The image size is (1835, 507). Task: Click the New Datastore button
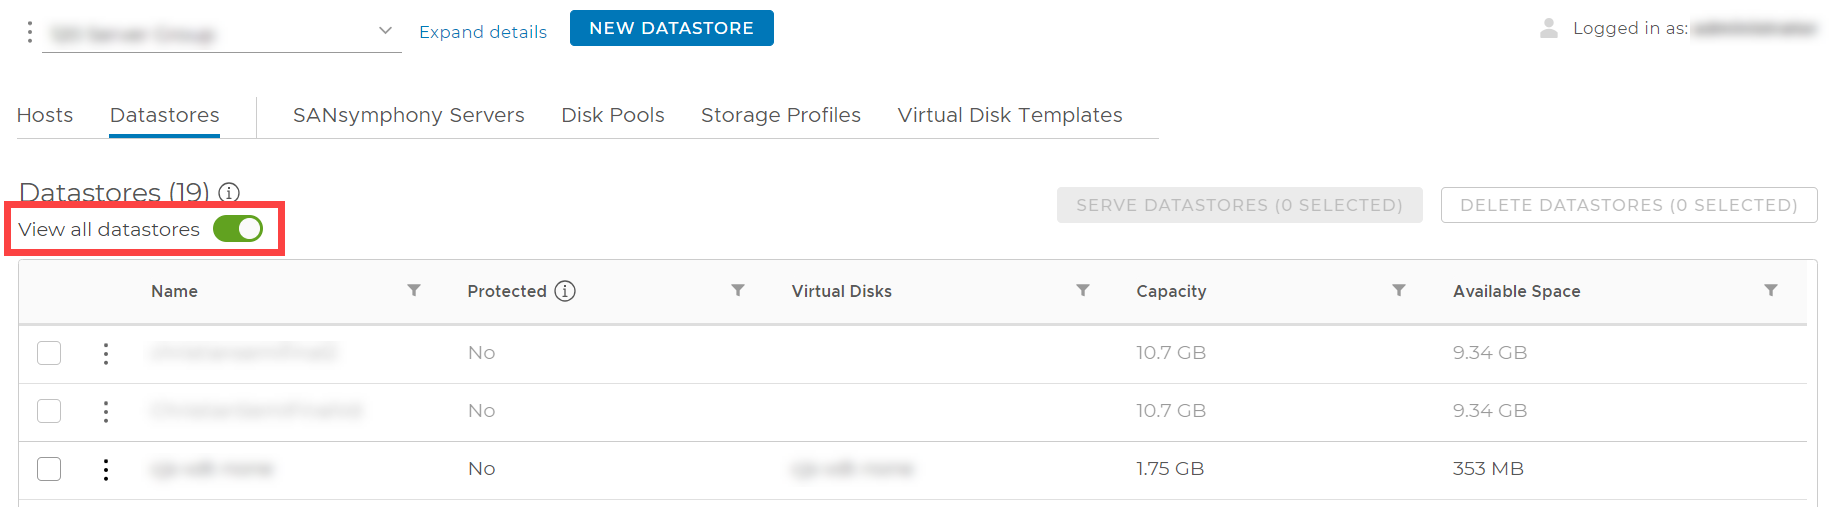[x=671, y=28]
